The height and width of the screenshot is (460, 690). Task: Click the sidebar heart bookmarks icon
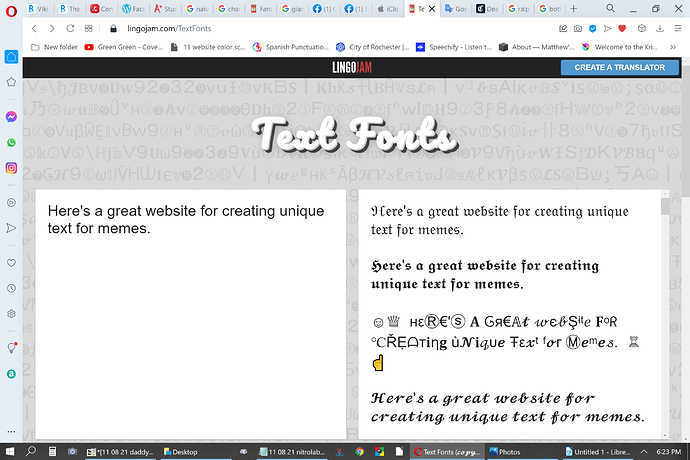[x=11, y=262]
